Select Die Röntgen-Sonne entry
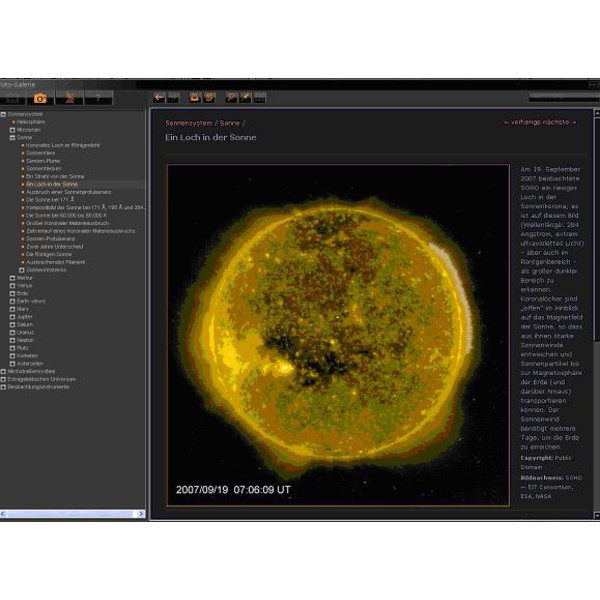Screen dimensions: 600x600 pyautogui.click(x=49, y=254)
